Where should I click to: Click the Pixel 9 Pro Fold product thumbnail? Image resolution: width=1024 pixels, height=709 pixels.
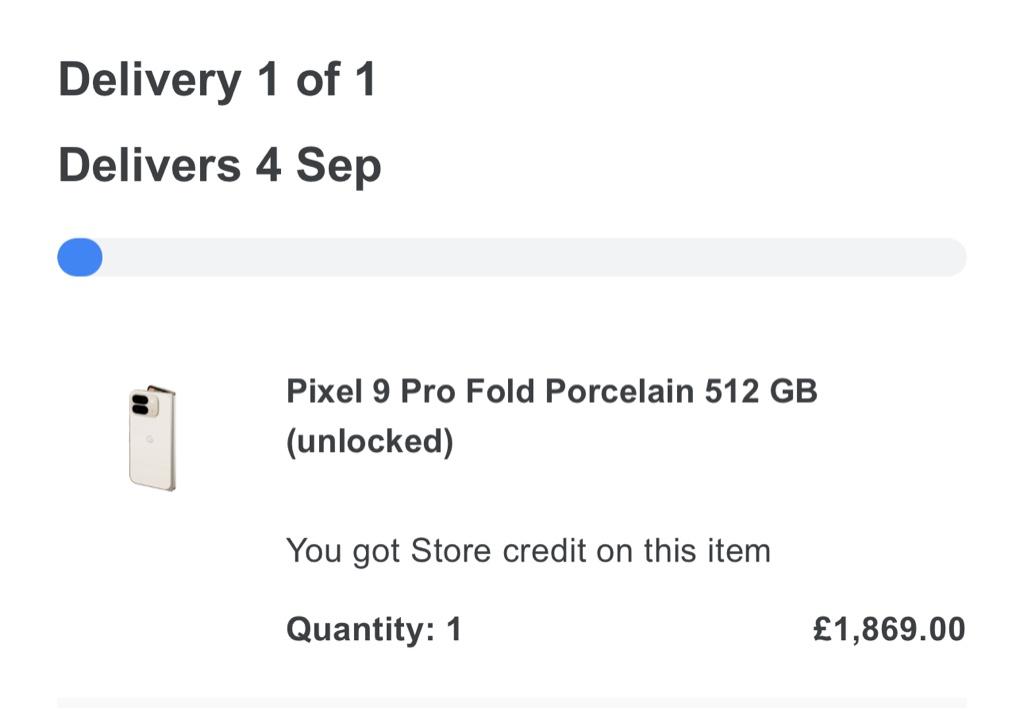[152, 437]
